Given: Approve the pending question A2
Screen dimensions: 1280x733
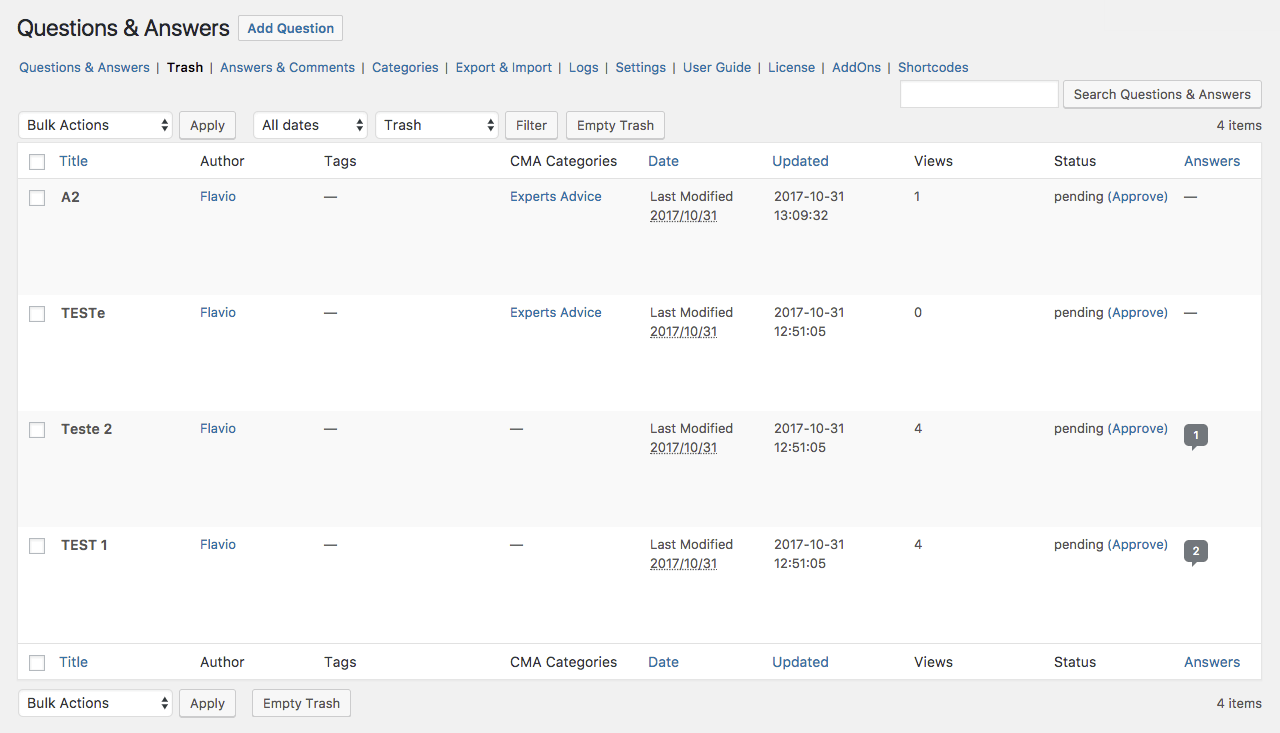Looking at the screenshot, I should tap(1138, 197).
